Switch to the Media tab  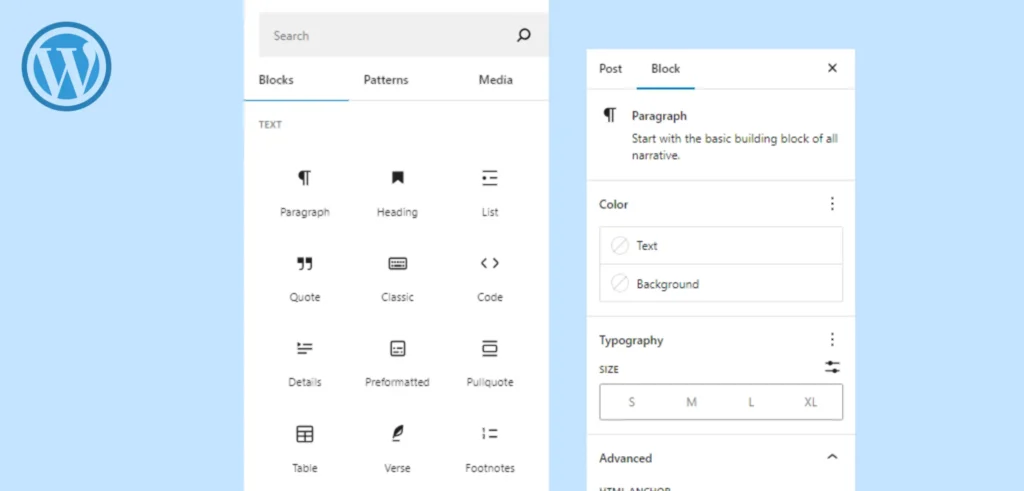[x=496, y=80]
